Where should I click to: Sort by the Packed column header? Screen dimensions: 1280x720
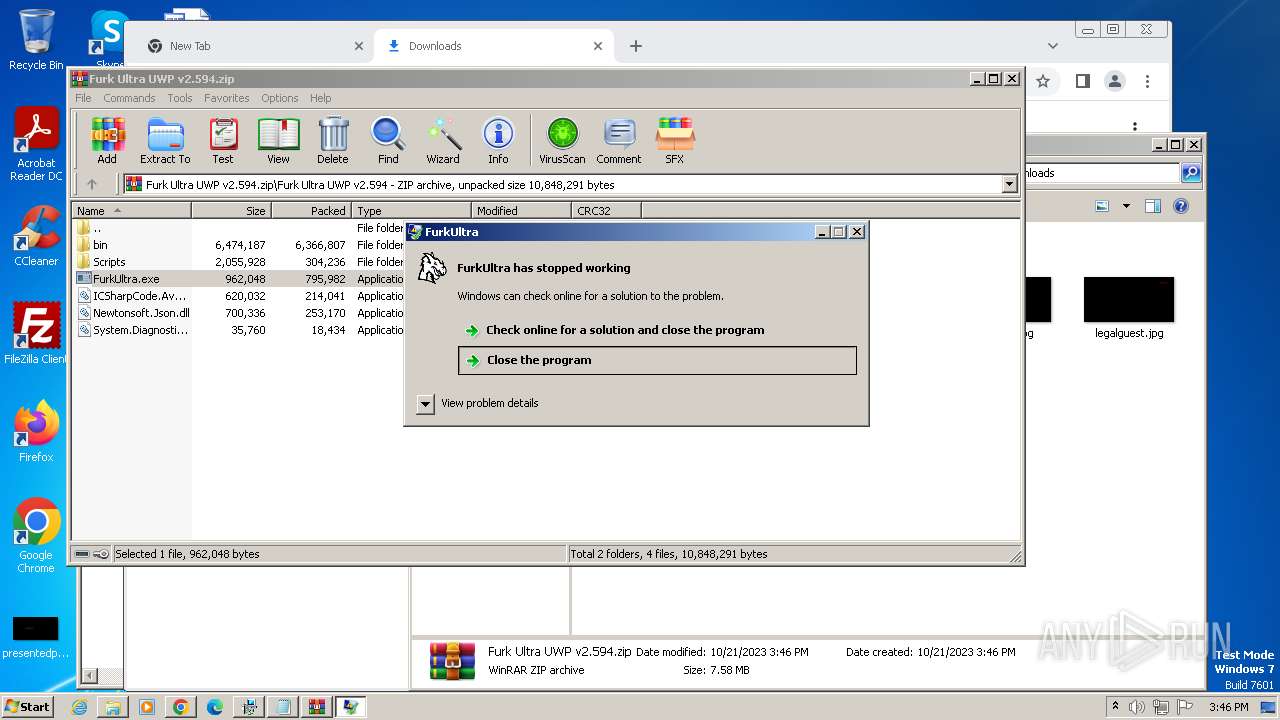pos(311,210)
